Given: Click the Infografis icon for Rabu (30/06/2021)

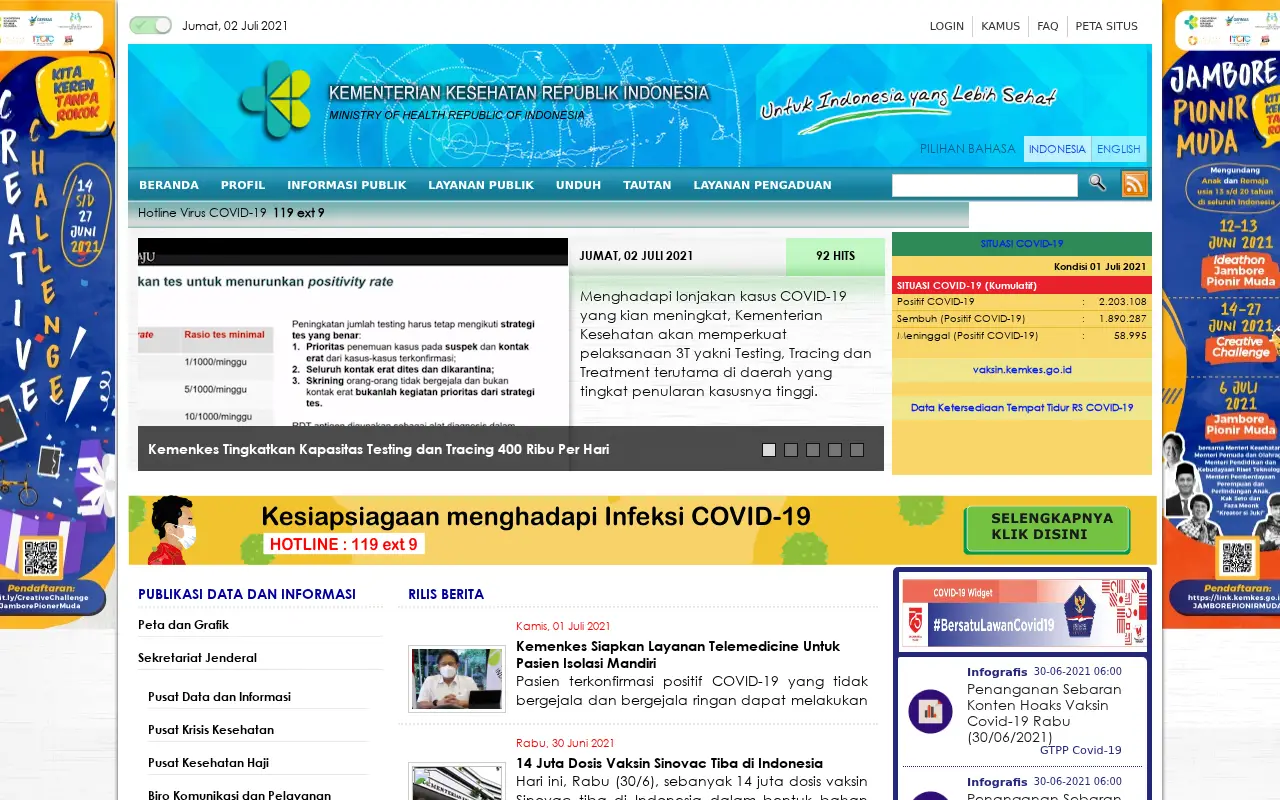Looking at the screenshot, I should click(930, 711).
